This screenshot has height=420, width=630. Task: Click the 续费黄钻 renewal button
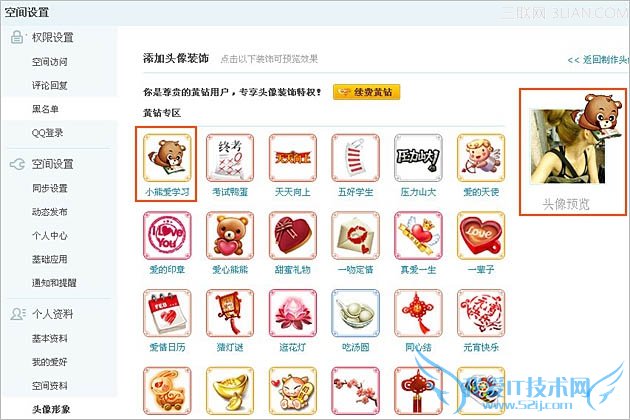(366, 92)
